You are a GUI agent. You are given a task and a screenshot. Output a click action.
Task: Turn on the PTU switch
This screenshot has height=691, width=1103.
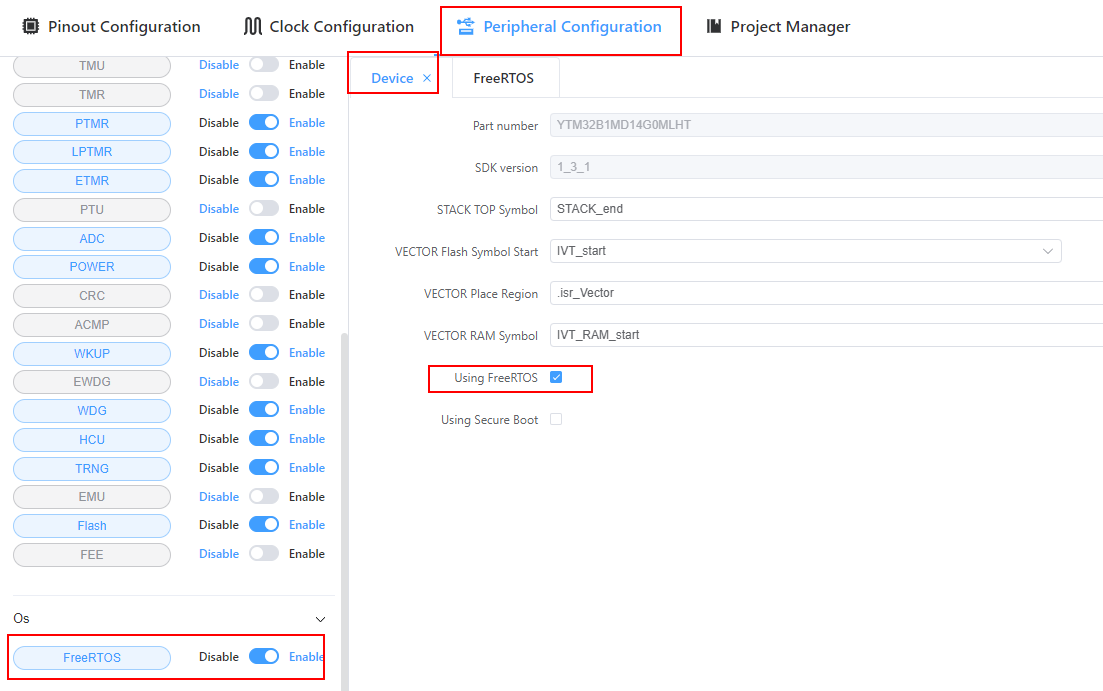264,208
